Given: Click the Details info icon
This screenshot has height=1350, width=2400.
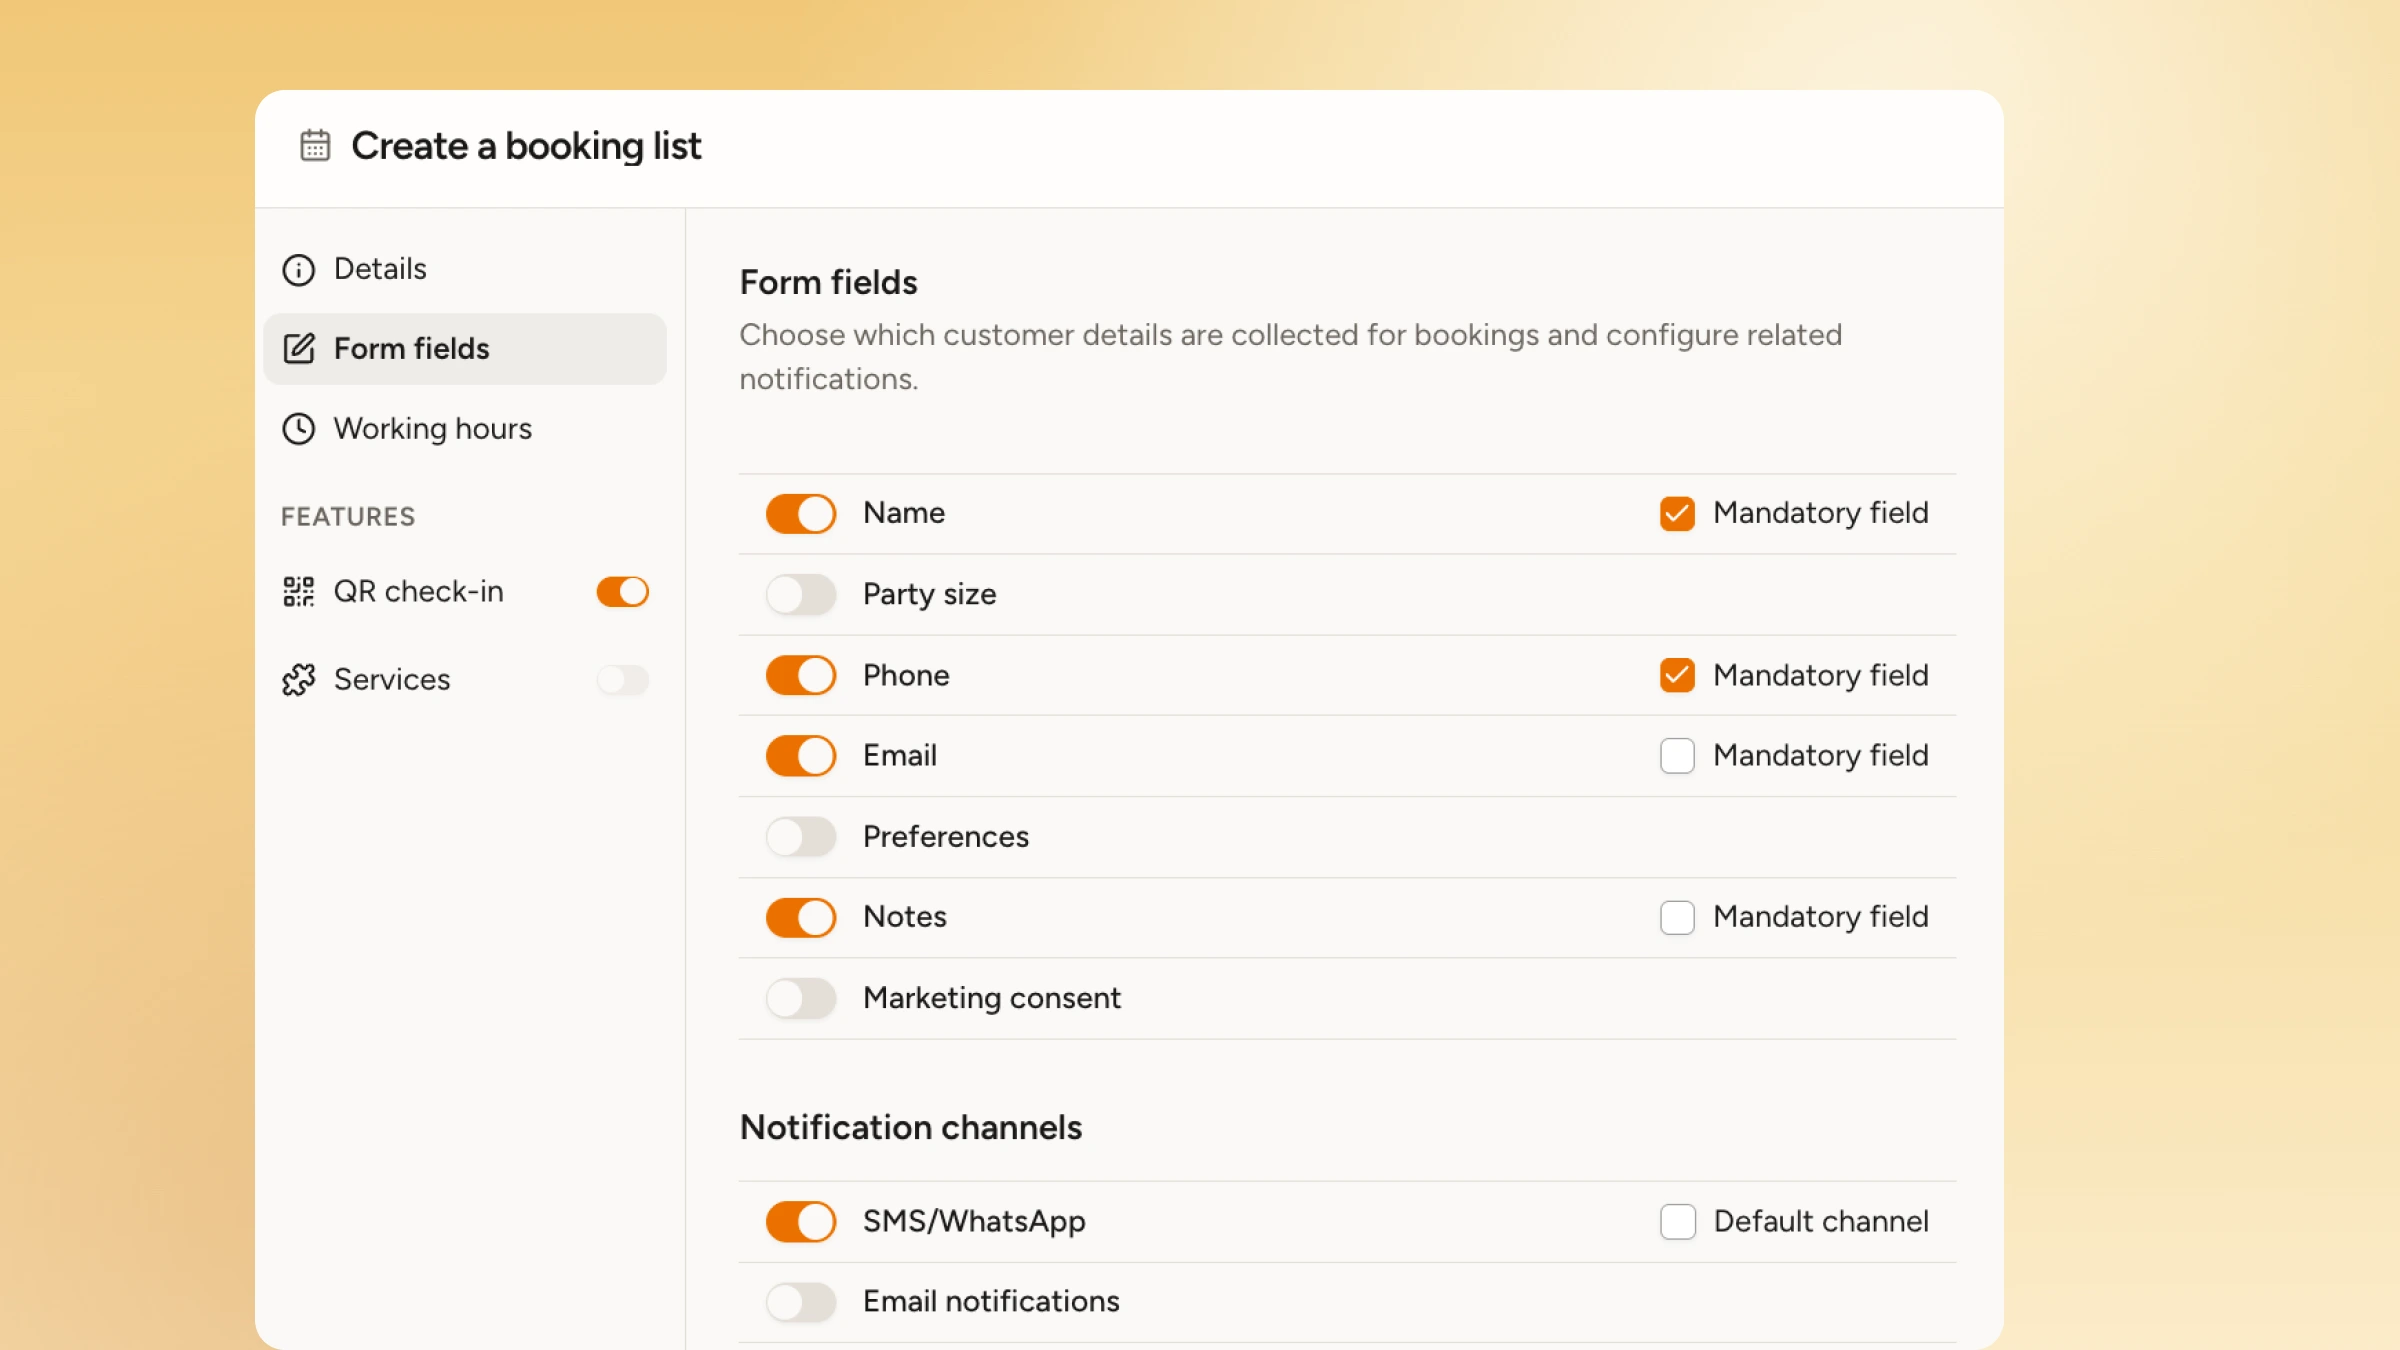Looking at the screenshot, I should click(298, 269).
